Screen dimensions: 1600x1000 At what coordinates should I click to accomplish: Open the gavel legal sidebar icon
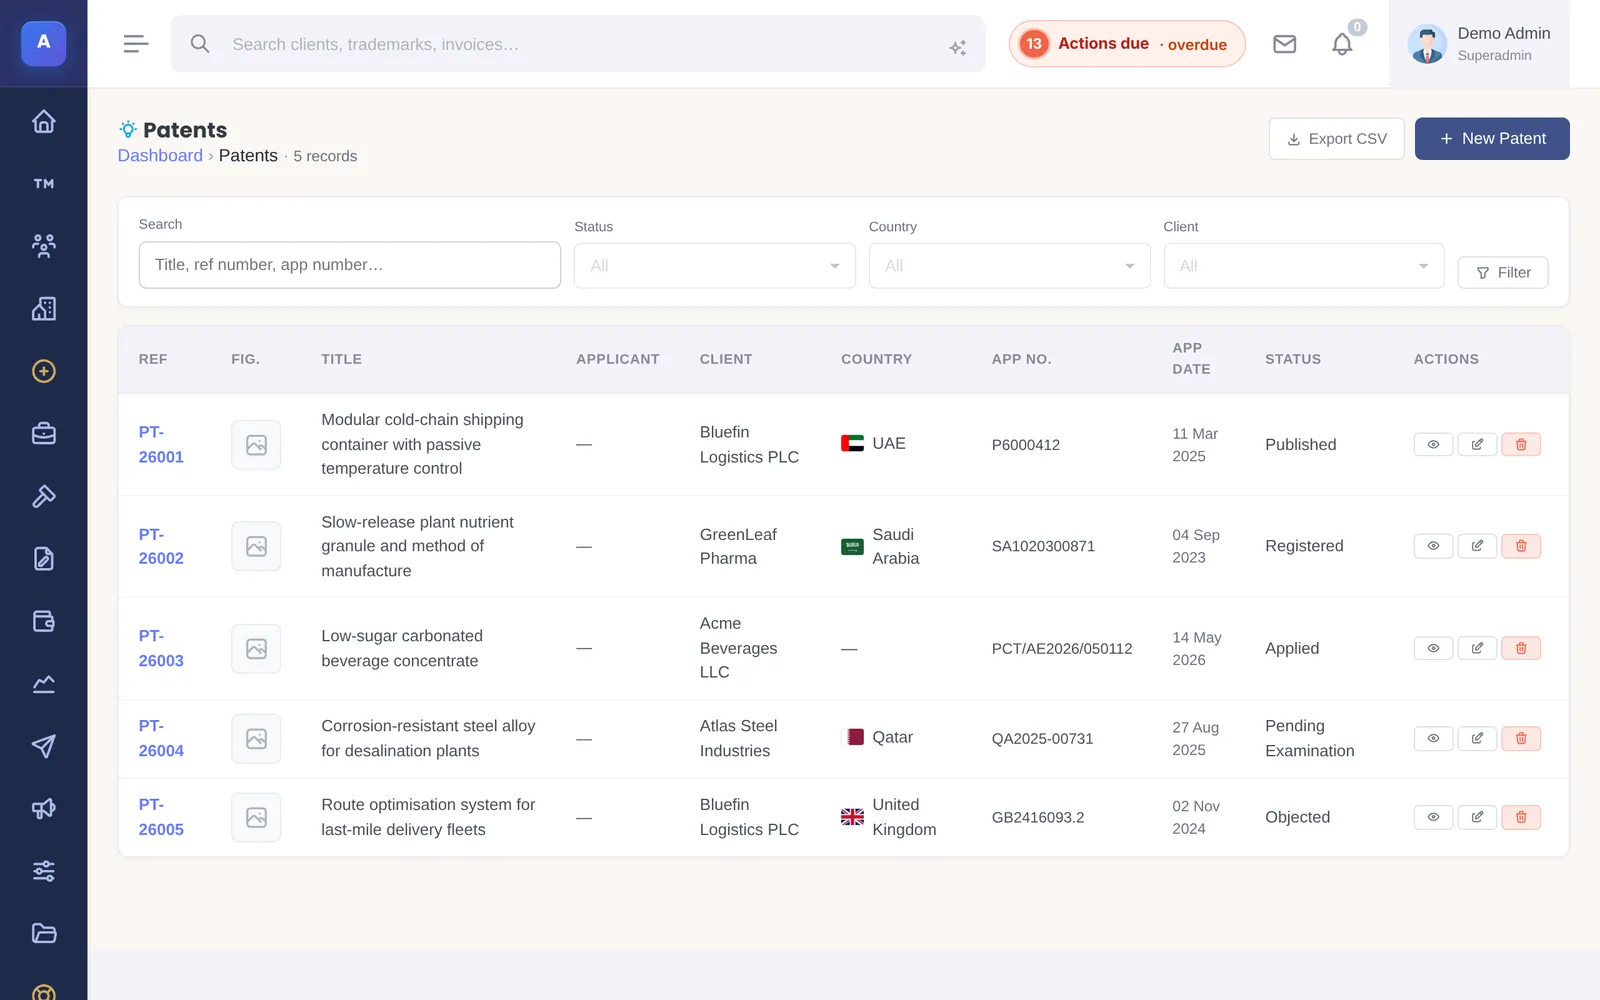click(x=43, y=496)
